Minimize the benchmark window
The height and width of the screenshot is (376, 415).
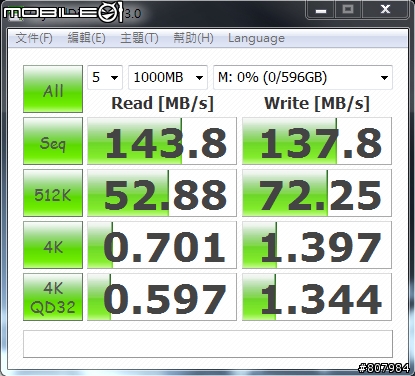point(320,10)
